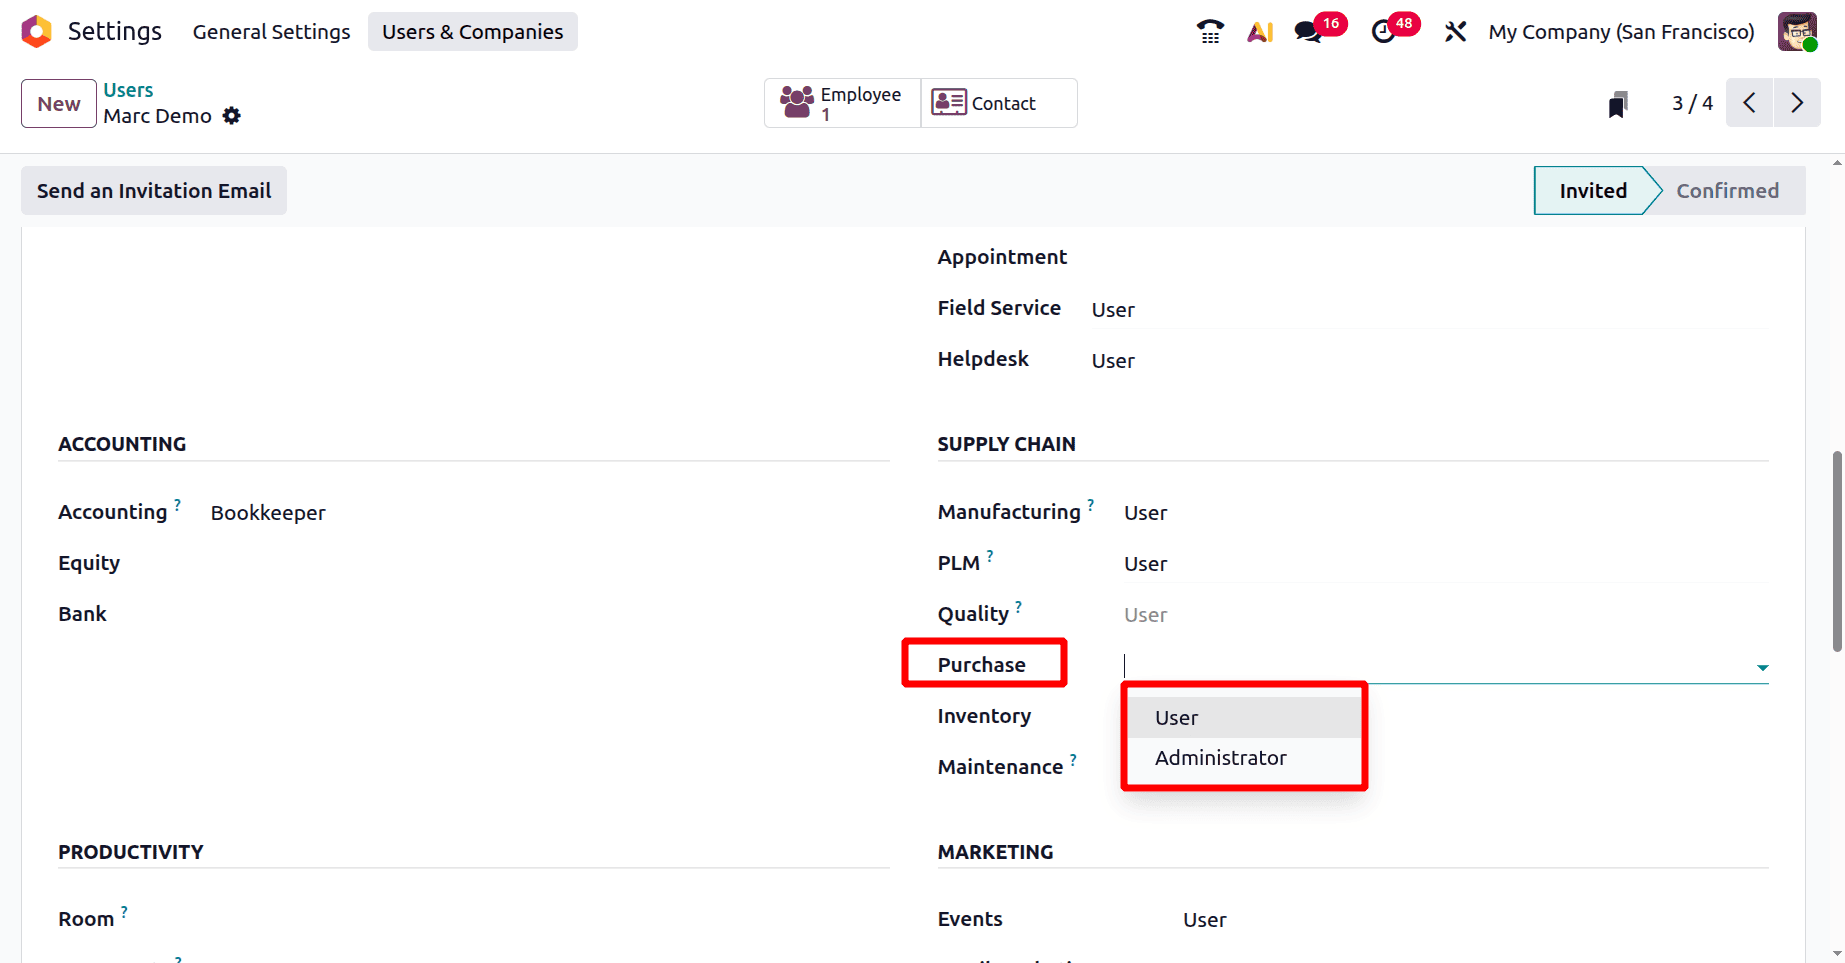Open the user profile avatar menu
1845x963 pixels.
[1797, 31]
